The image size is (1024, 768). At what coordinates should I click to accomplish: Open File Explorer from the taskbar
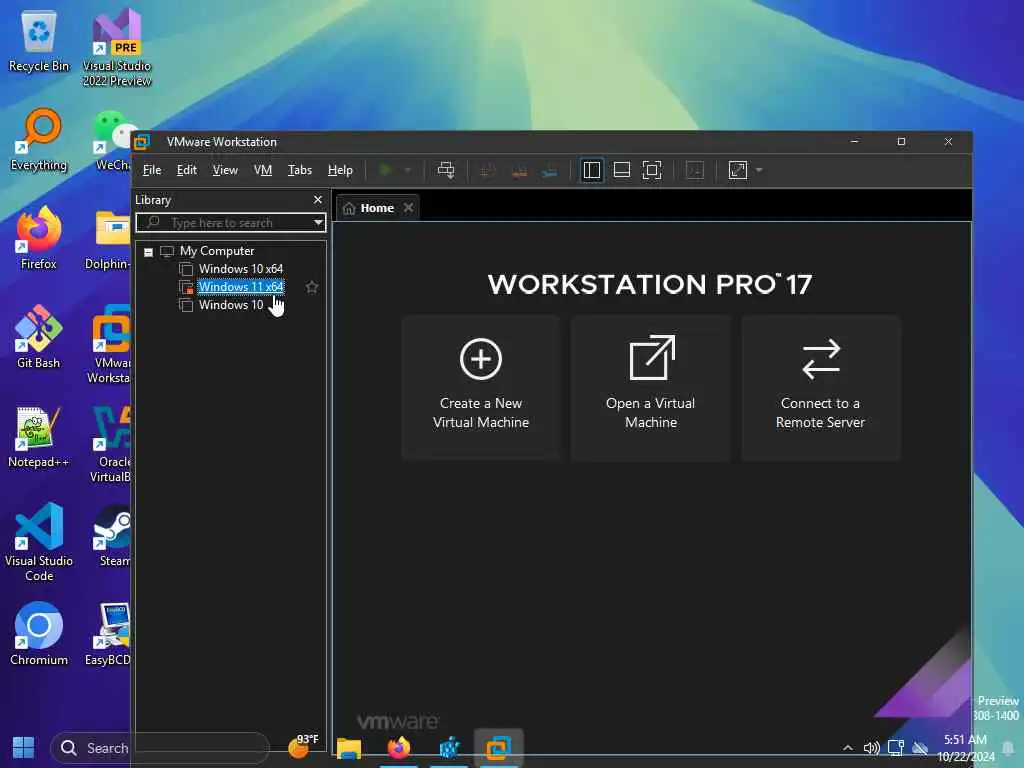(349, 748)
